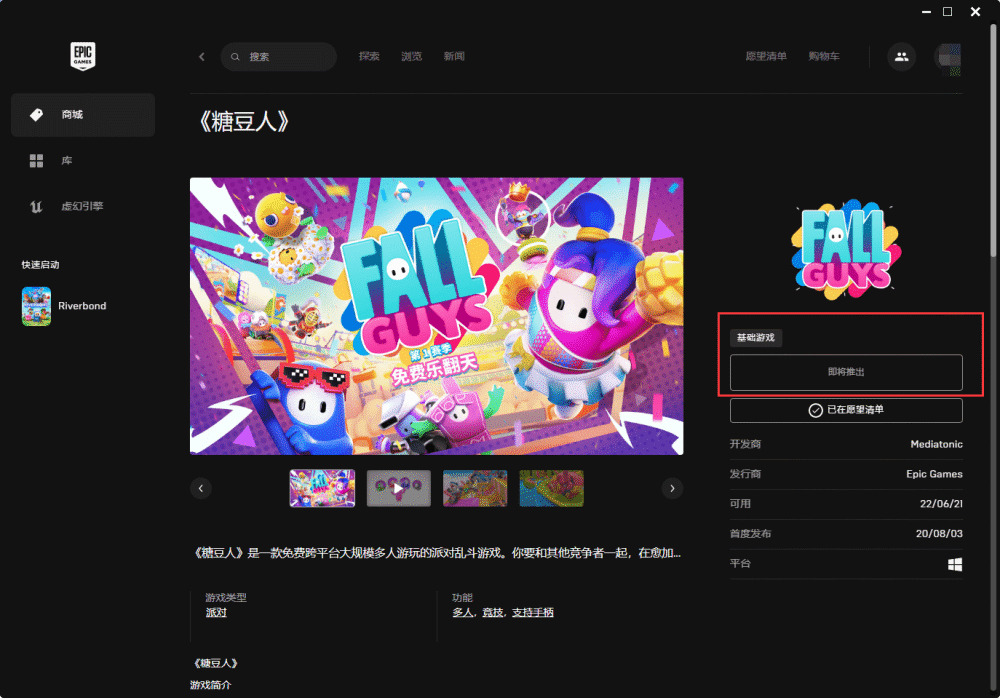Viewport: 1000px width, 698px height.
Task: Select the third screenshot thumbnail
Action: pos(475,489)
